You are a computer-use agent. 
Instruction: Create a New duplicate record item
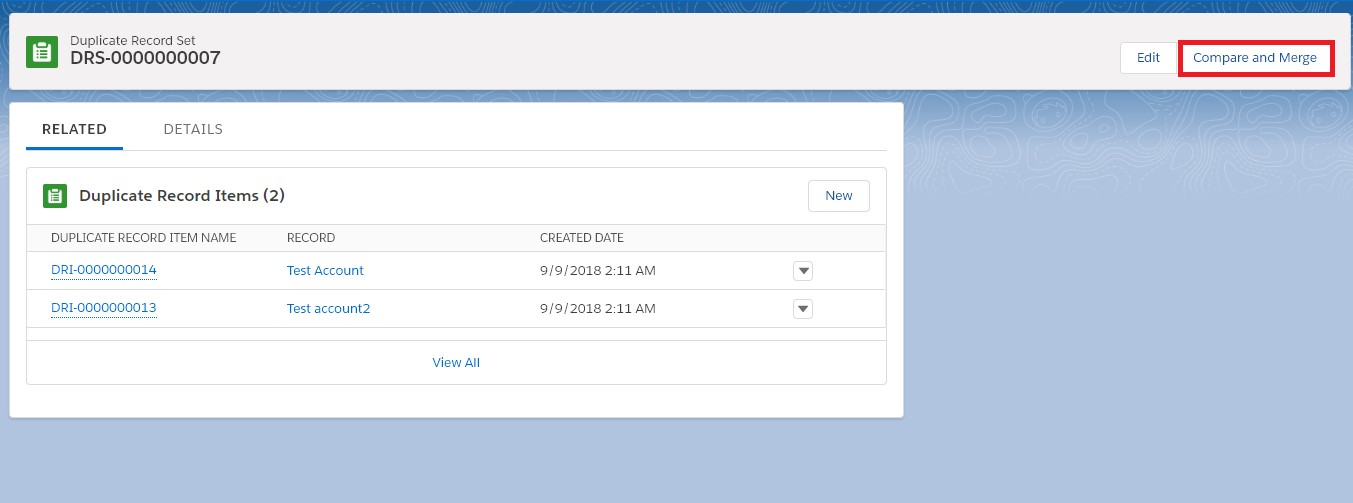(838, 196)
